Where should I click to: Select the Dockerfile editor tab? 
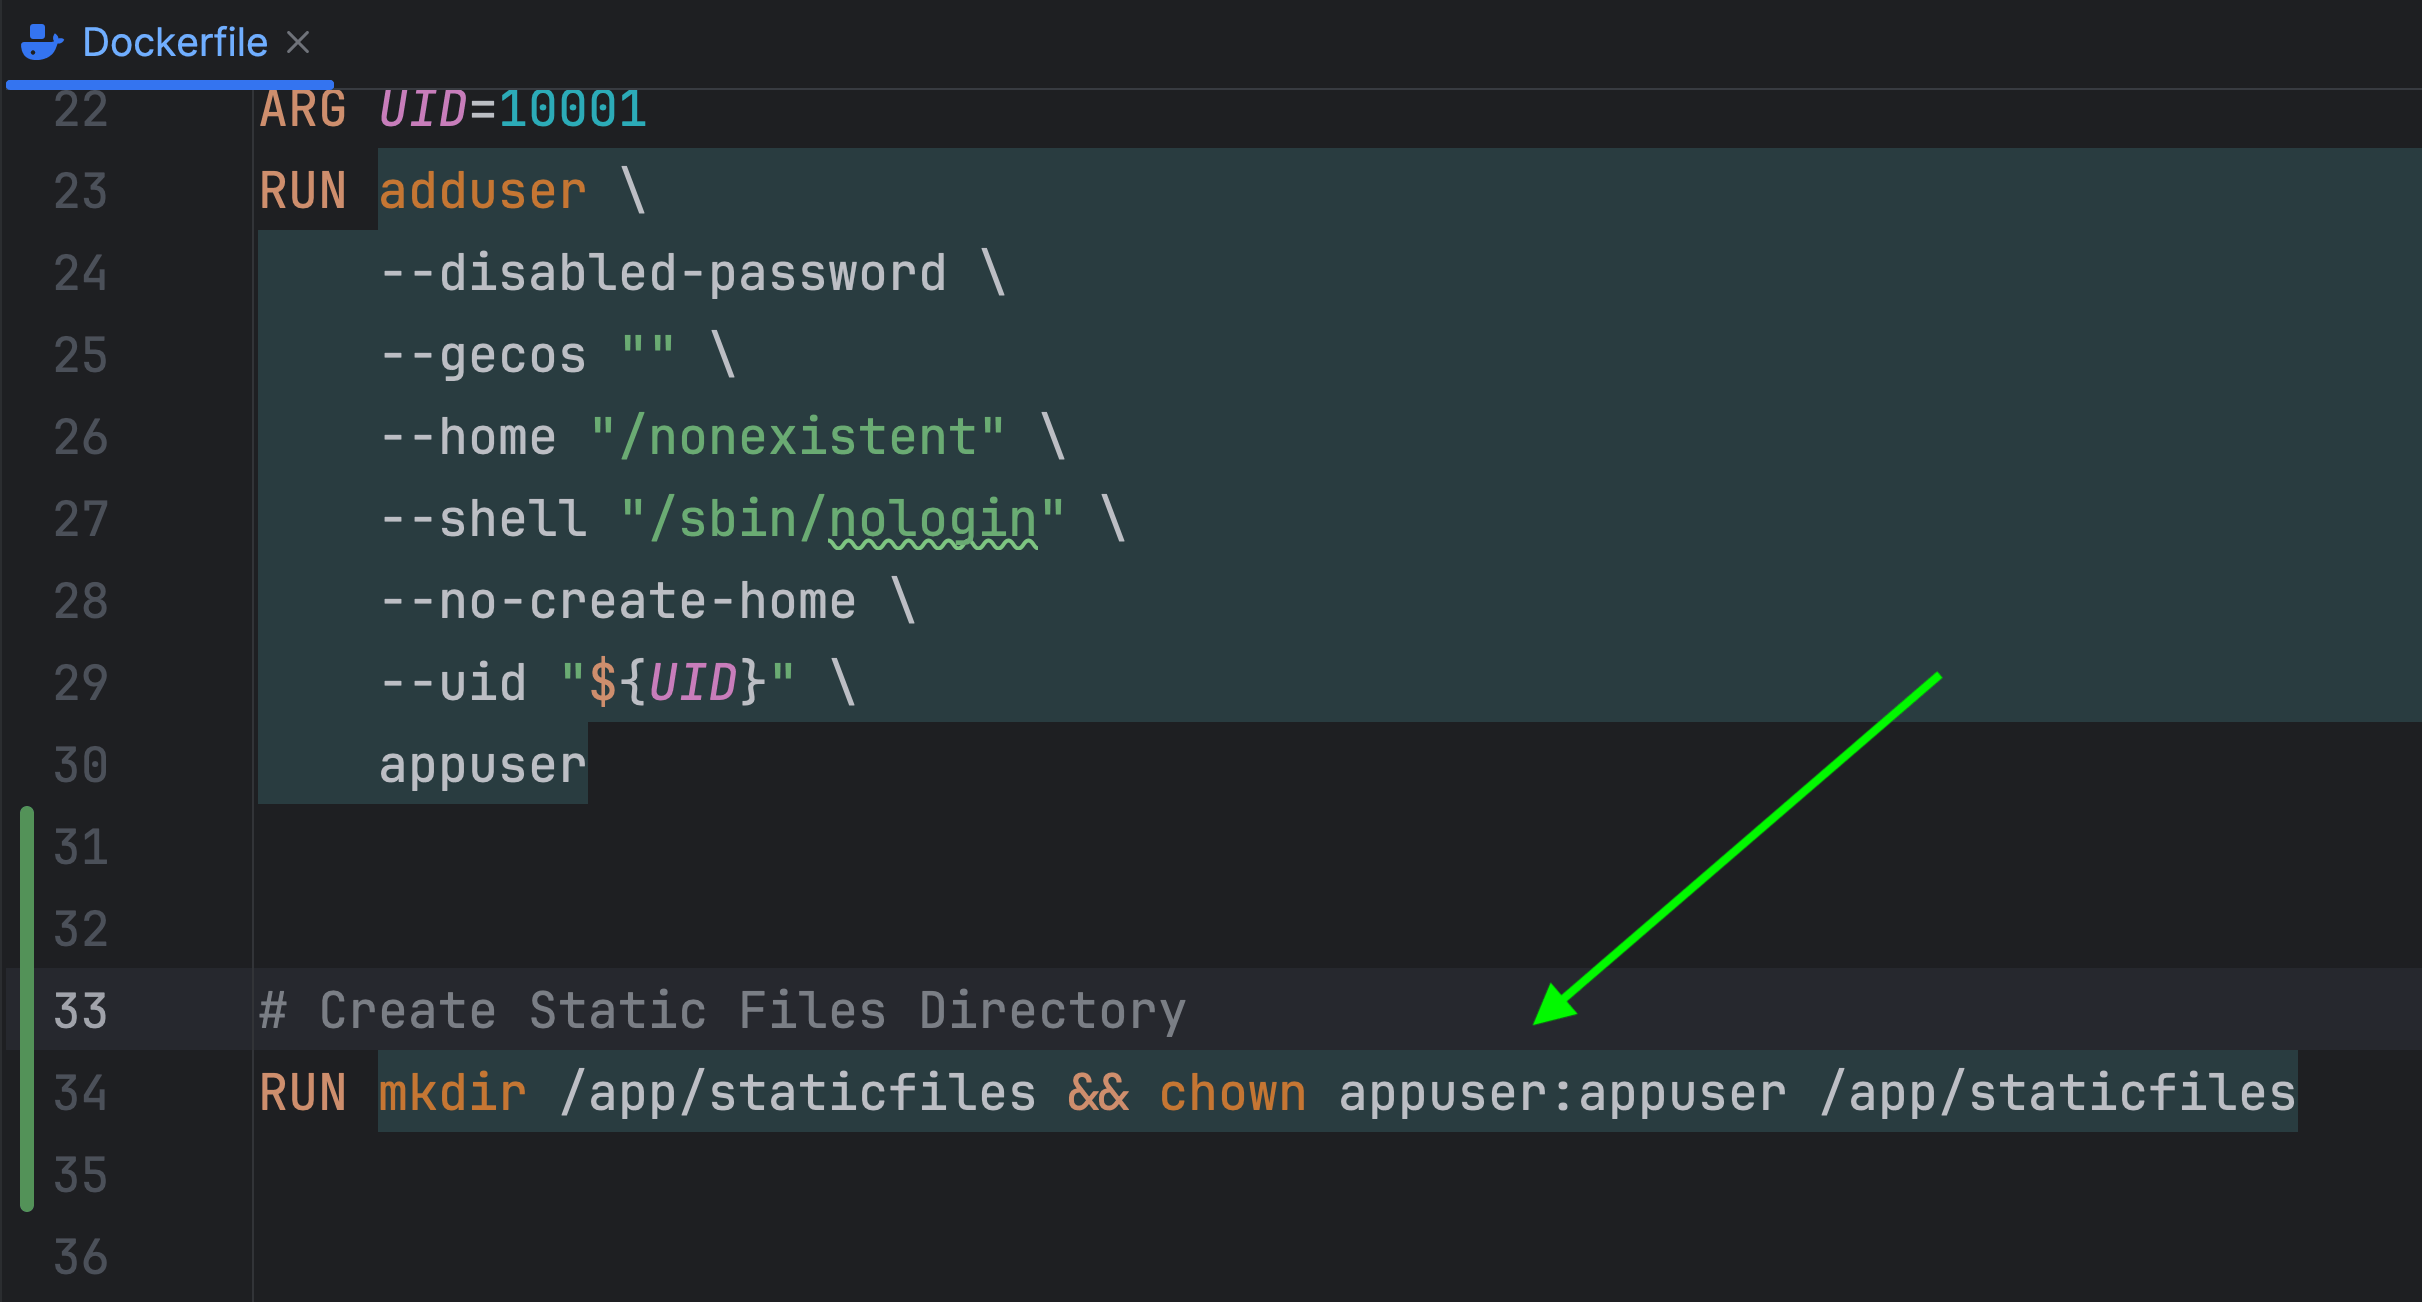click(x=175, y=43)
